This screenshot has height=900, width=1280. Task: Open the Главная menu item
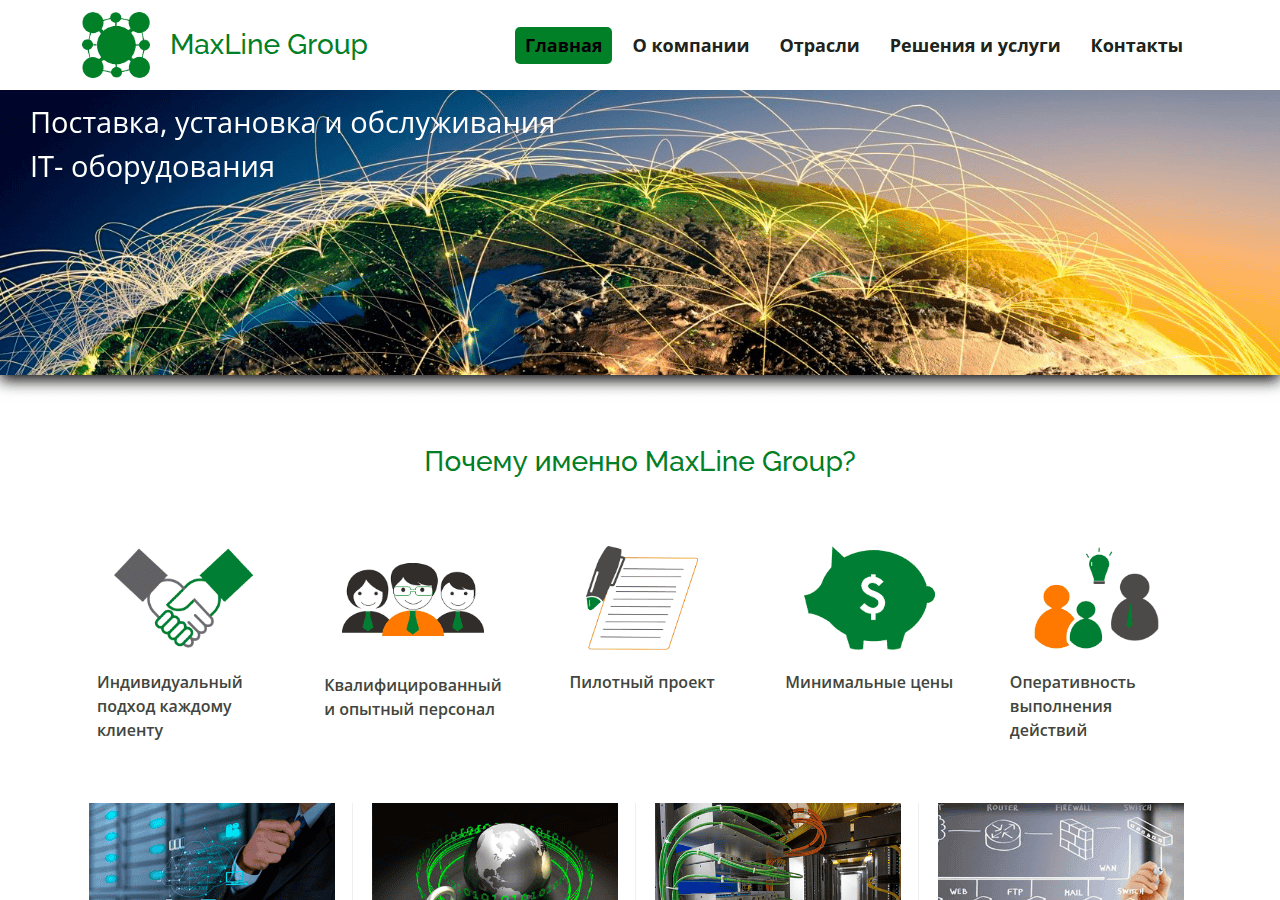(x=563, y=45)
